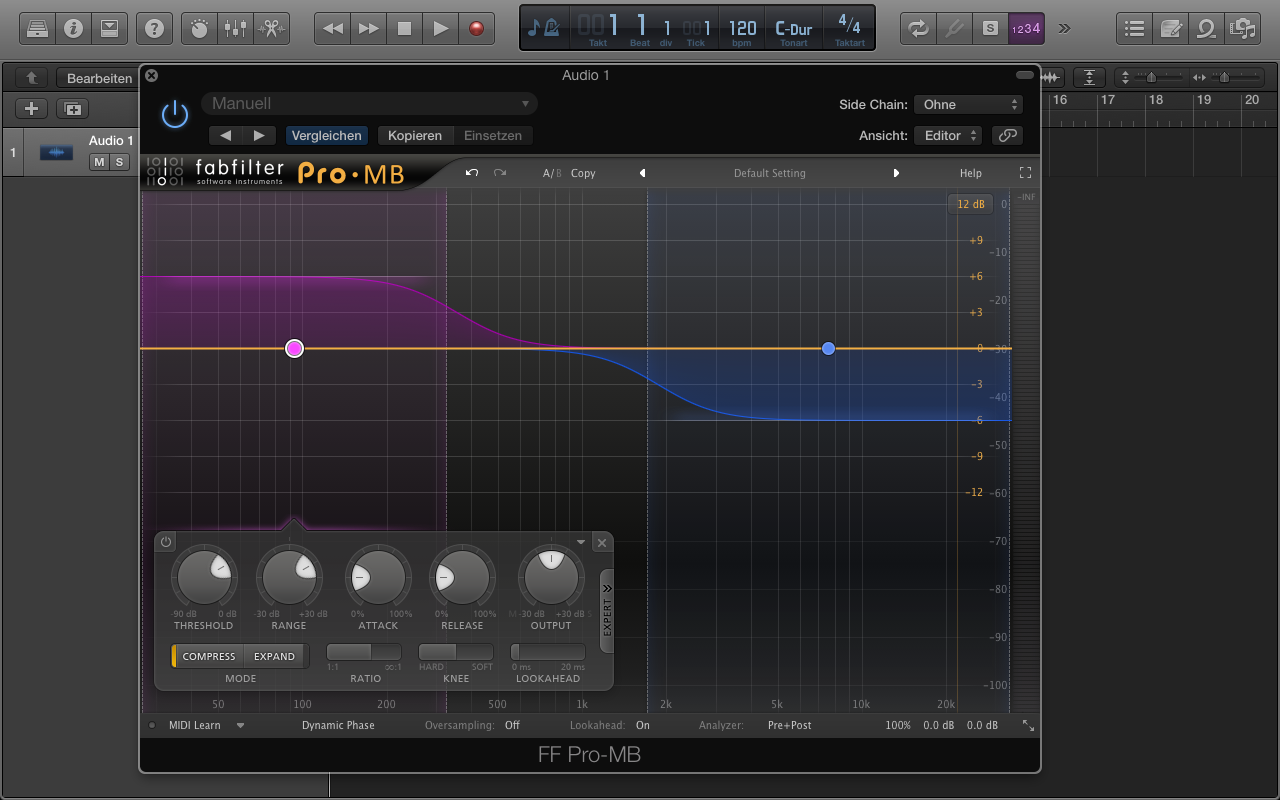Viewport: 1280px width, 800px height.
Task: Mute the Audio 1 track
Action: [x=99, y=162]
